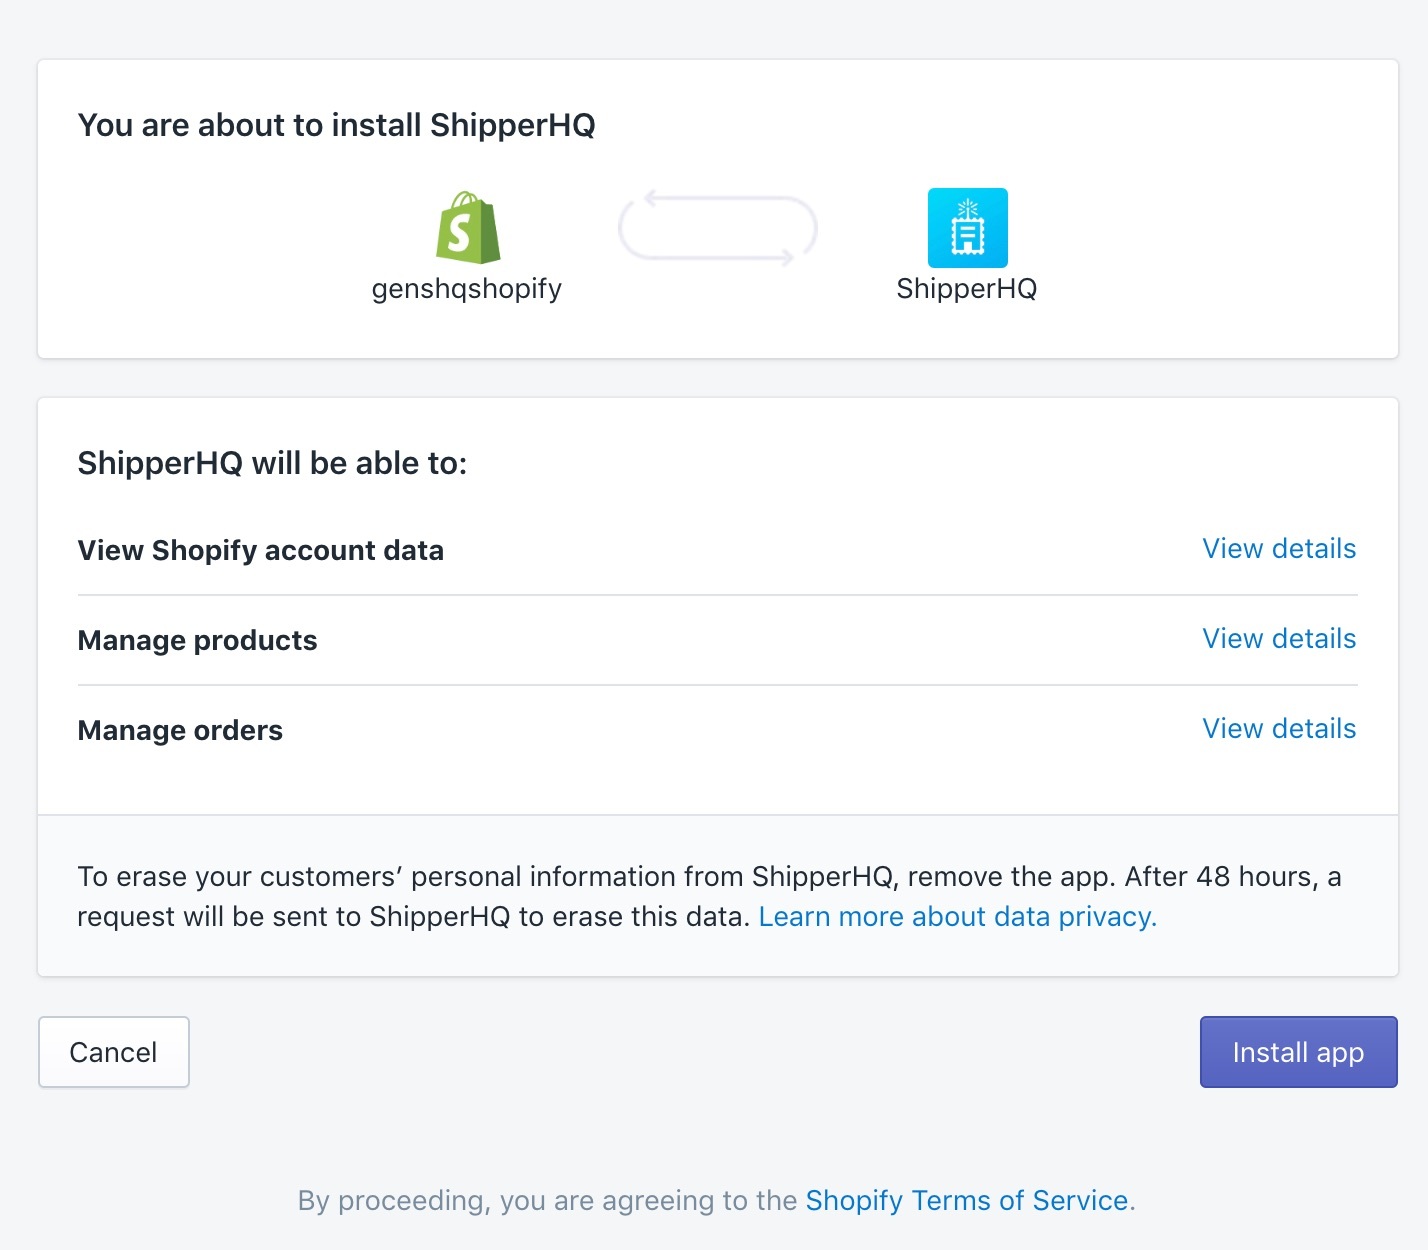This screenshot has height=1250, width=1428.
Task: Open the Shopify Terms of Service link
Action: point(966,1200)
